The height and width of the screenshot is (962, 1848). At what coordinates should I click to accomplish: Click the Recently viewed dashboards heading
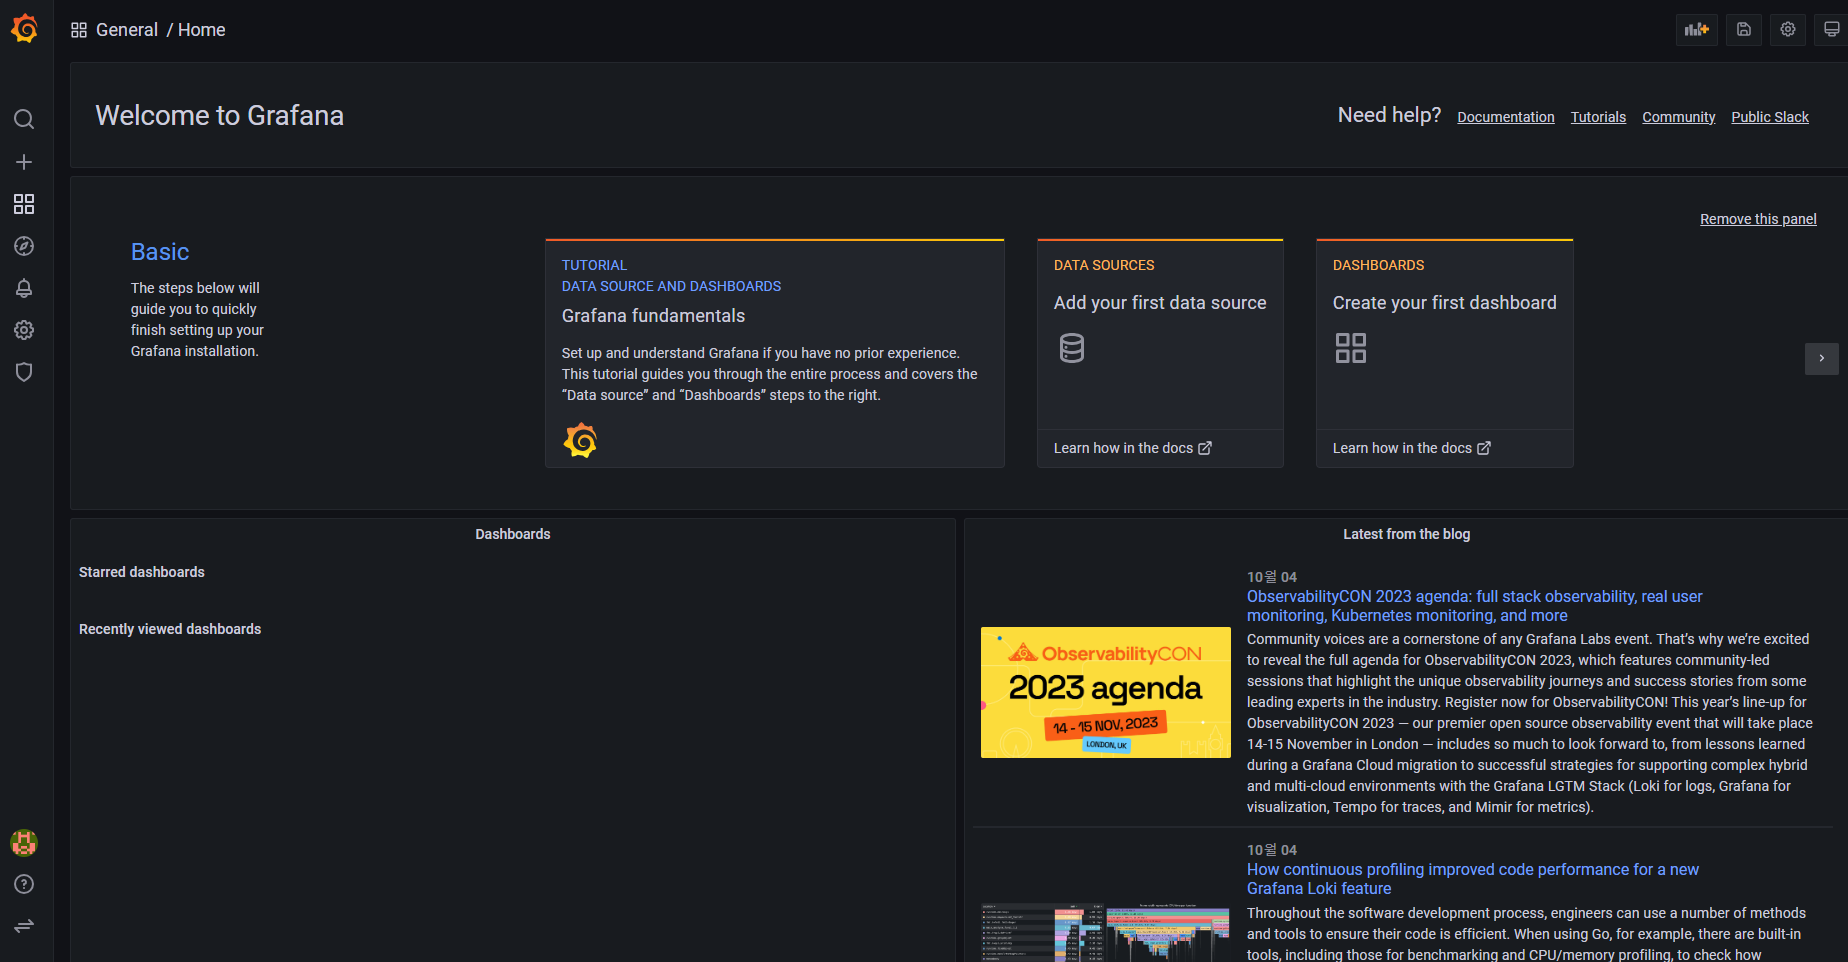[170, 629]
